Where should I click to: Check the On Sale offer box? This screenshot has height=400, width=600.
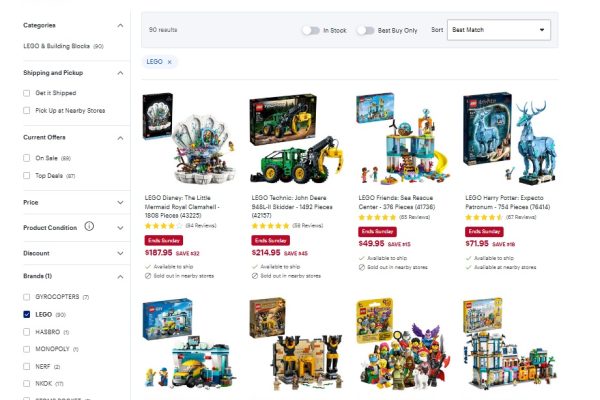click(x=26, y=158)
